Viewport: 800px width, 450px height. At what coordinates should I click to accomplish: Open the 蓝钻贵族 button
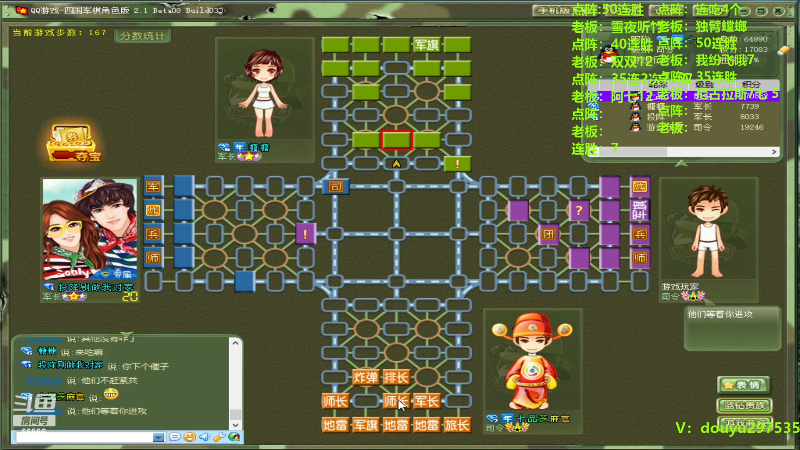[x=744, y=406]
